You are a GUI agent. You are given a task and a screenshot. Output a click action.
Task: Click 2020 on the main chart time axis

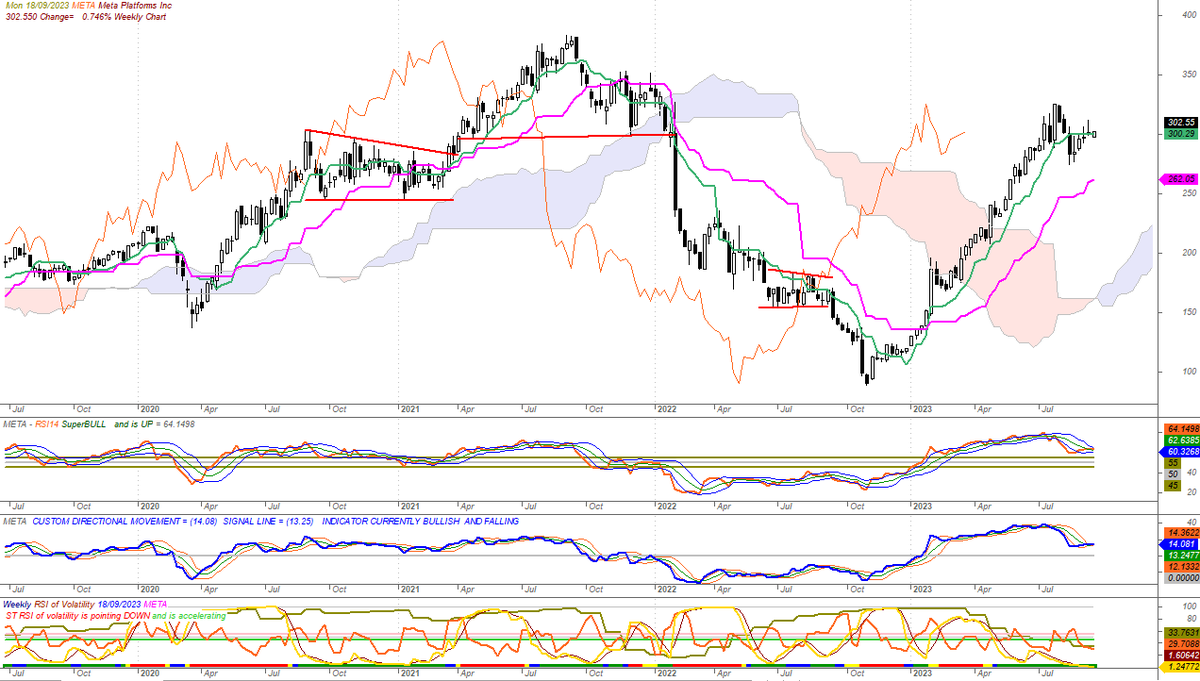pos(150,409)
